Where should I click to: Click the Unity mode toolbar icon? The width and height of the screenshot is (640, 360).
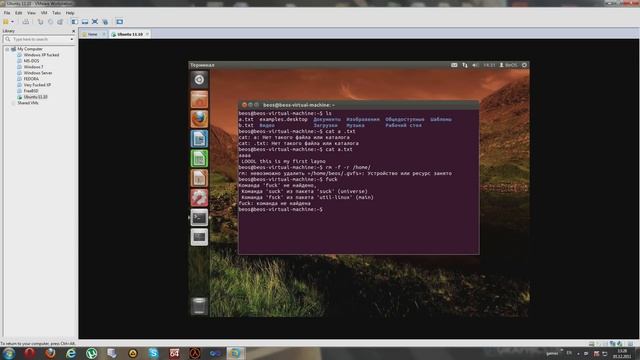[105, 22]
